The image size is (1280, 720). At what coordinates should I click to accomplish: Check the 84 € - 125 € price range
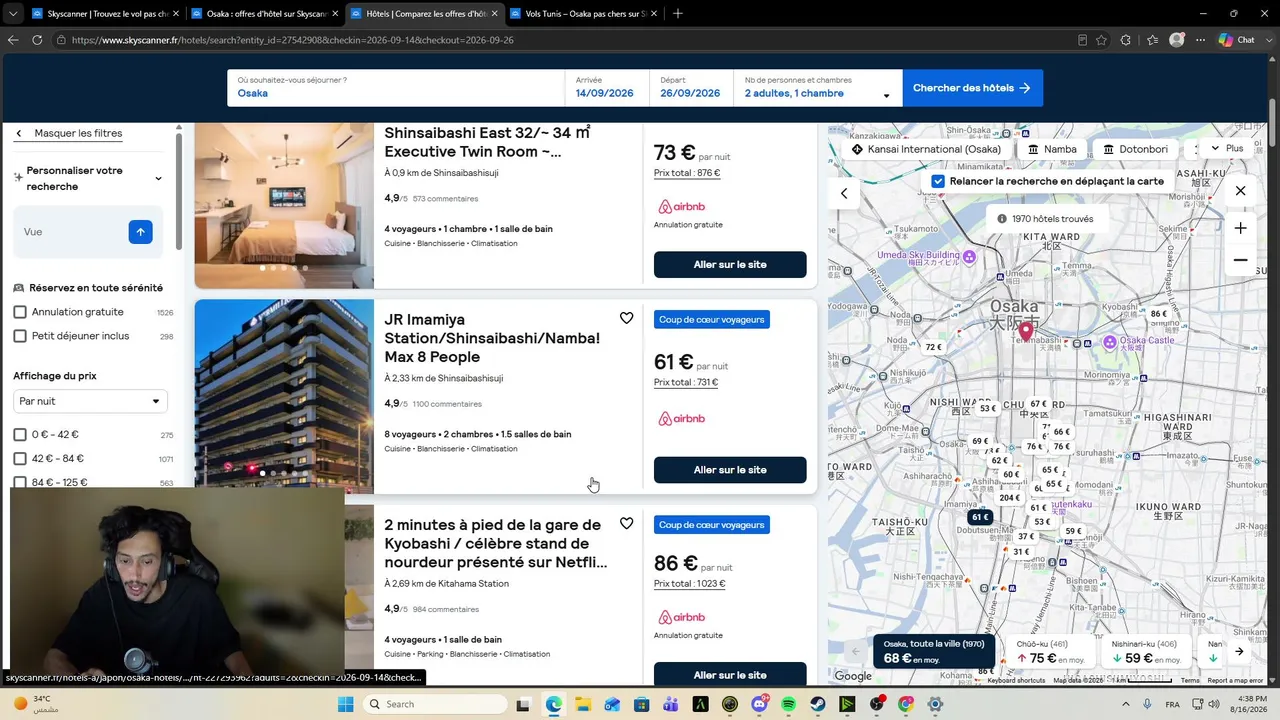[x=20, y=482]
